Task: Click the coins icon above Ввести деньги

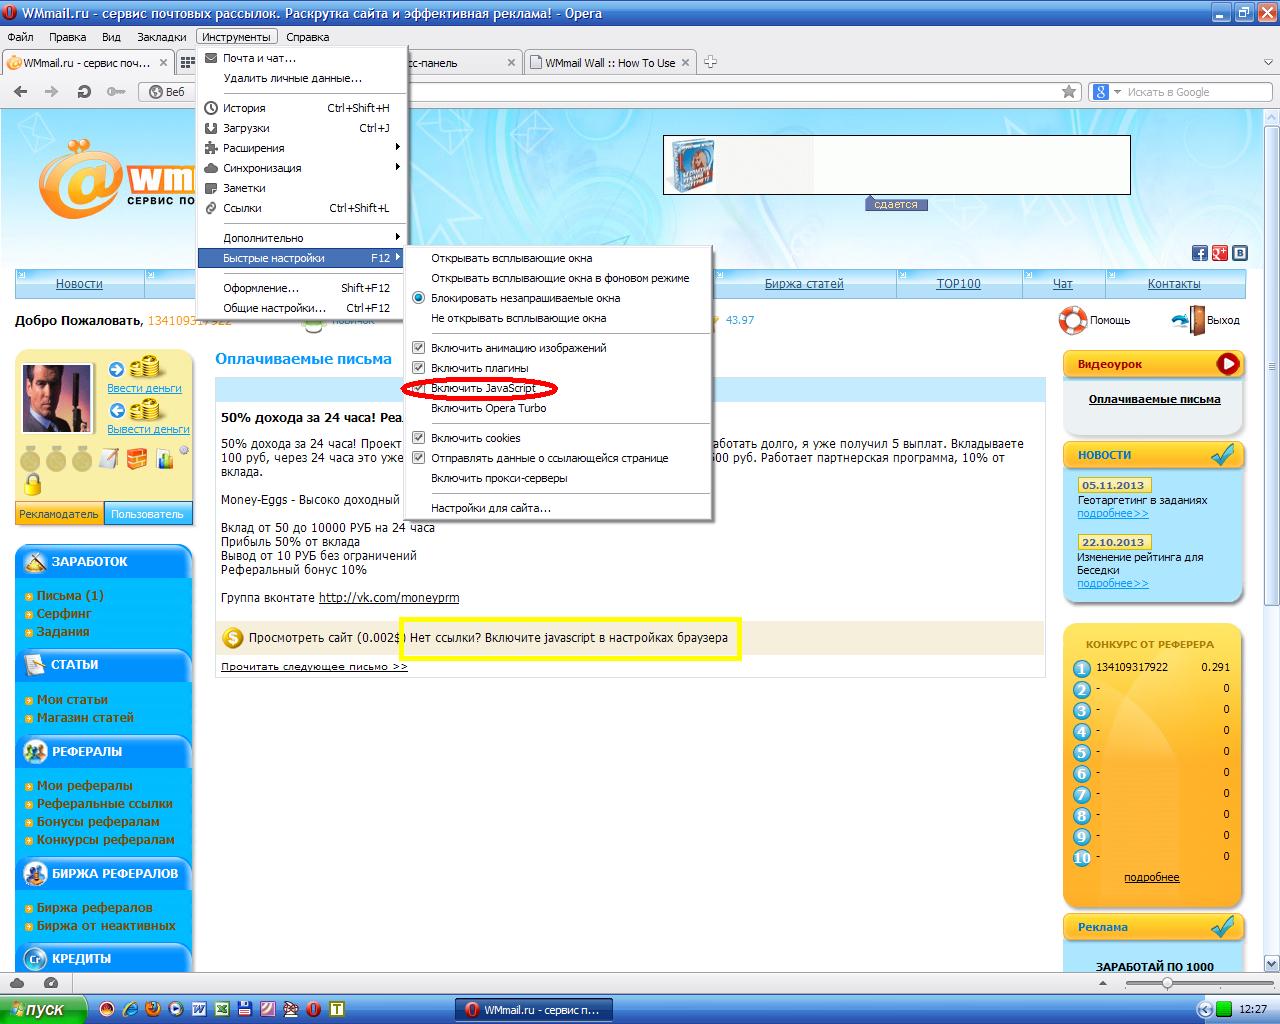Action: click(x=146, y=366)
